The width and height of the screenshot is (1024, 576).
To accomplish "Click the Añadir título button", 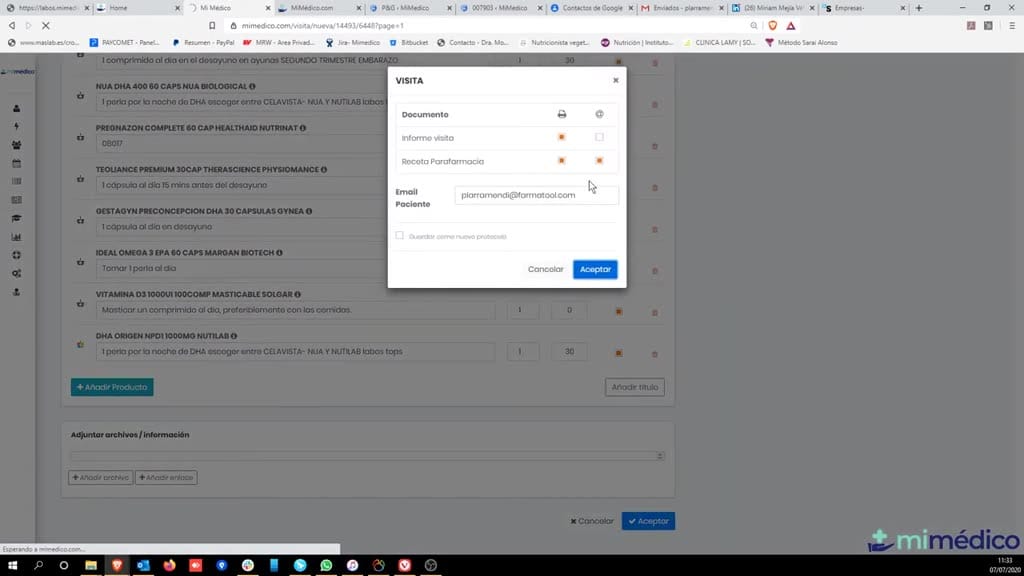I will [x=634, y=387].
